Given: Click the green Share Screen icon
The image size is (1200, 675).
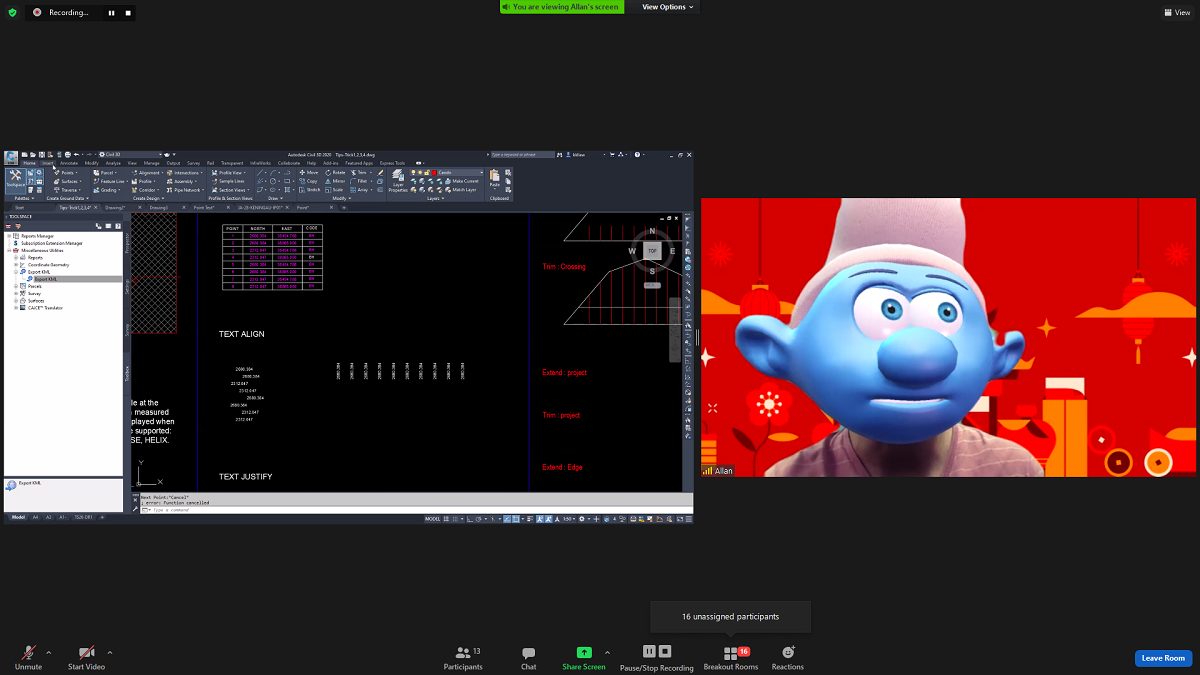Looking at the screenshot, I should (x=584, y=652).
